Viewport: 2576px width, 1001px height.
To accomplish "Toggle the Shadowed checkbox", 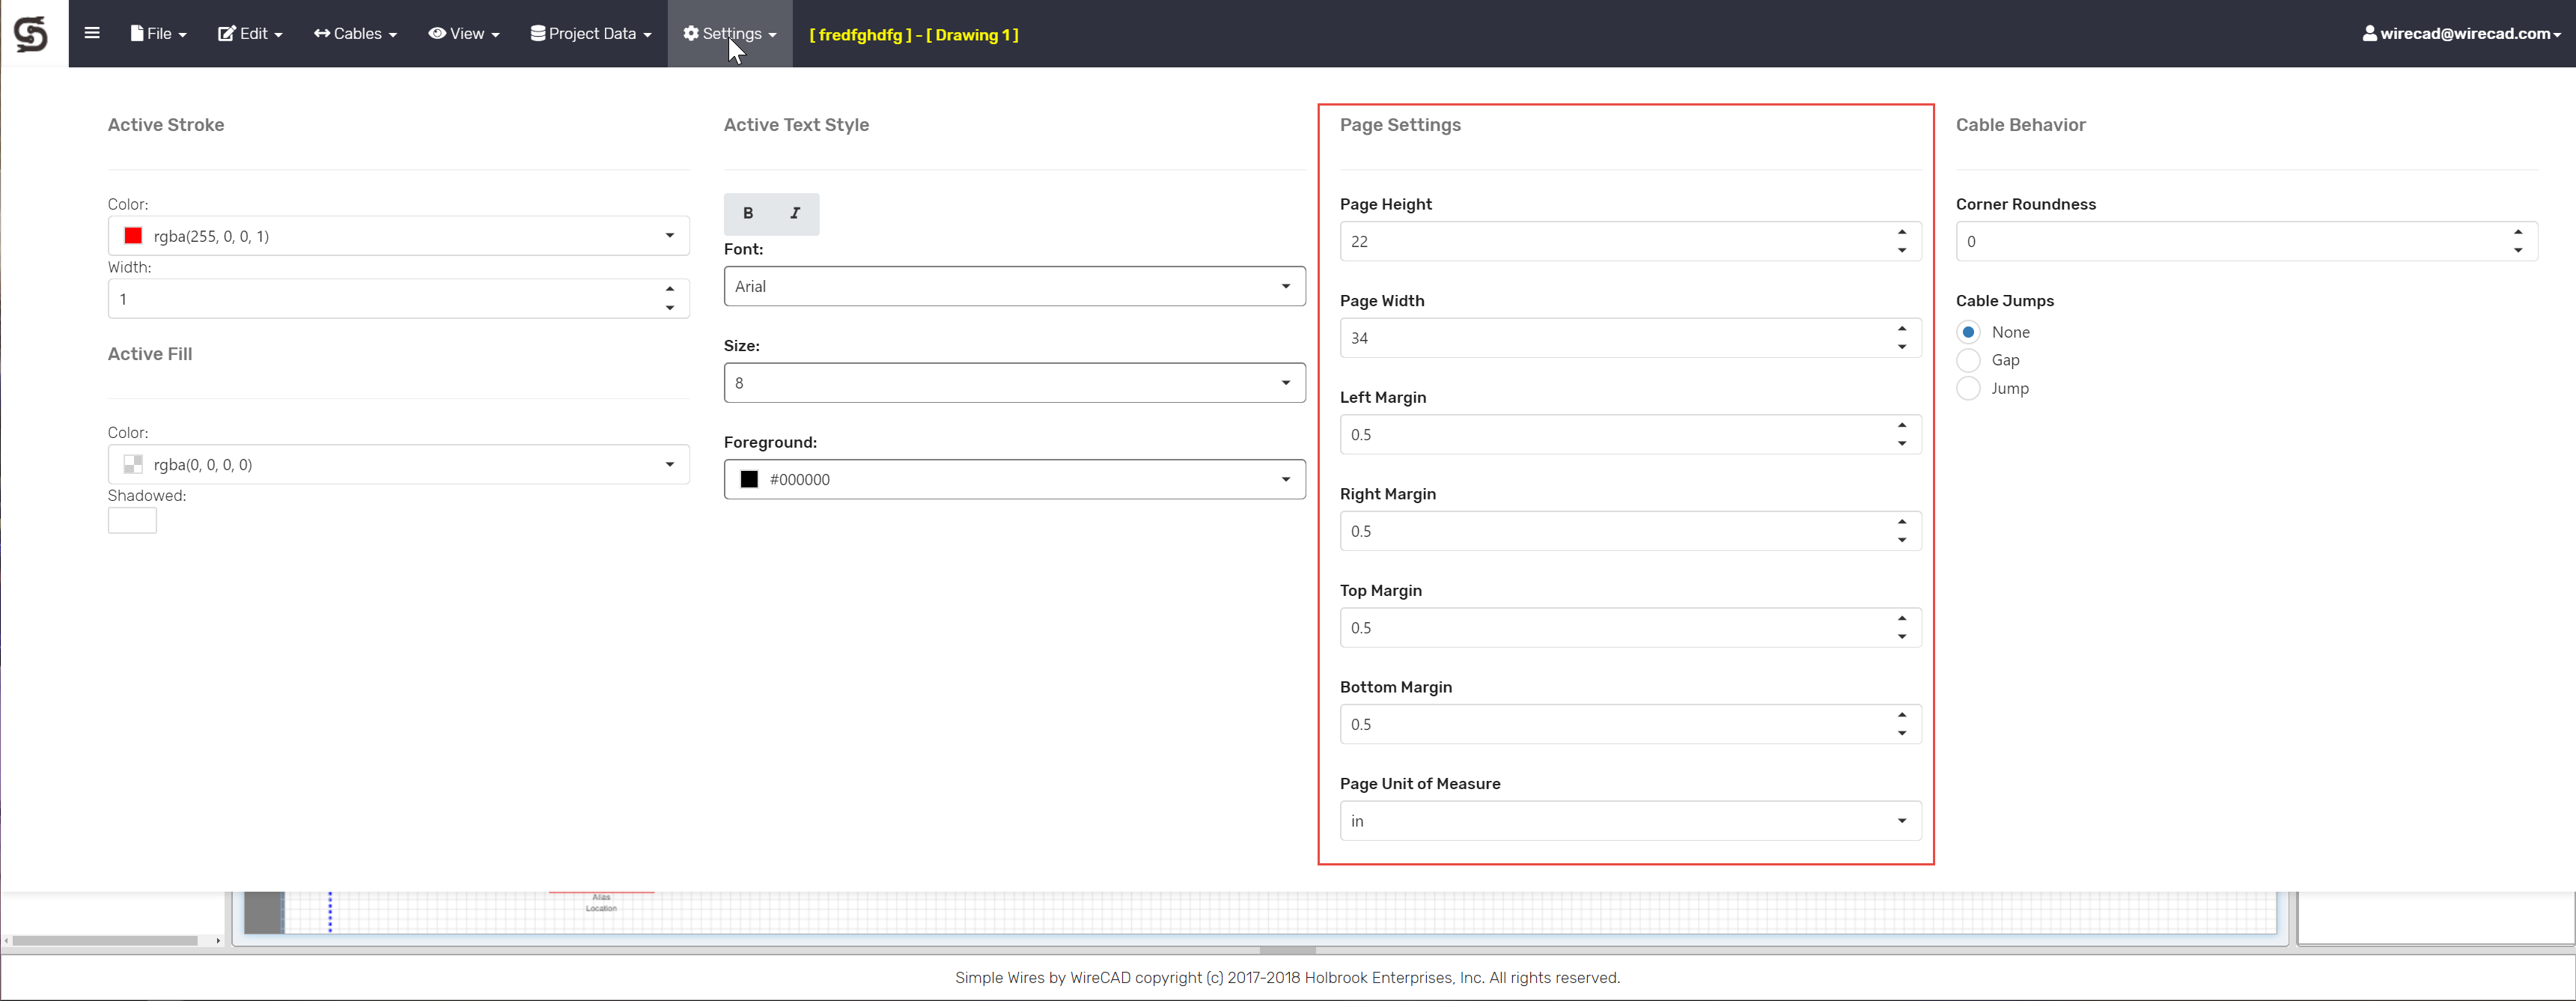I will pos(132,520).
